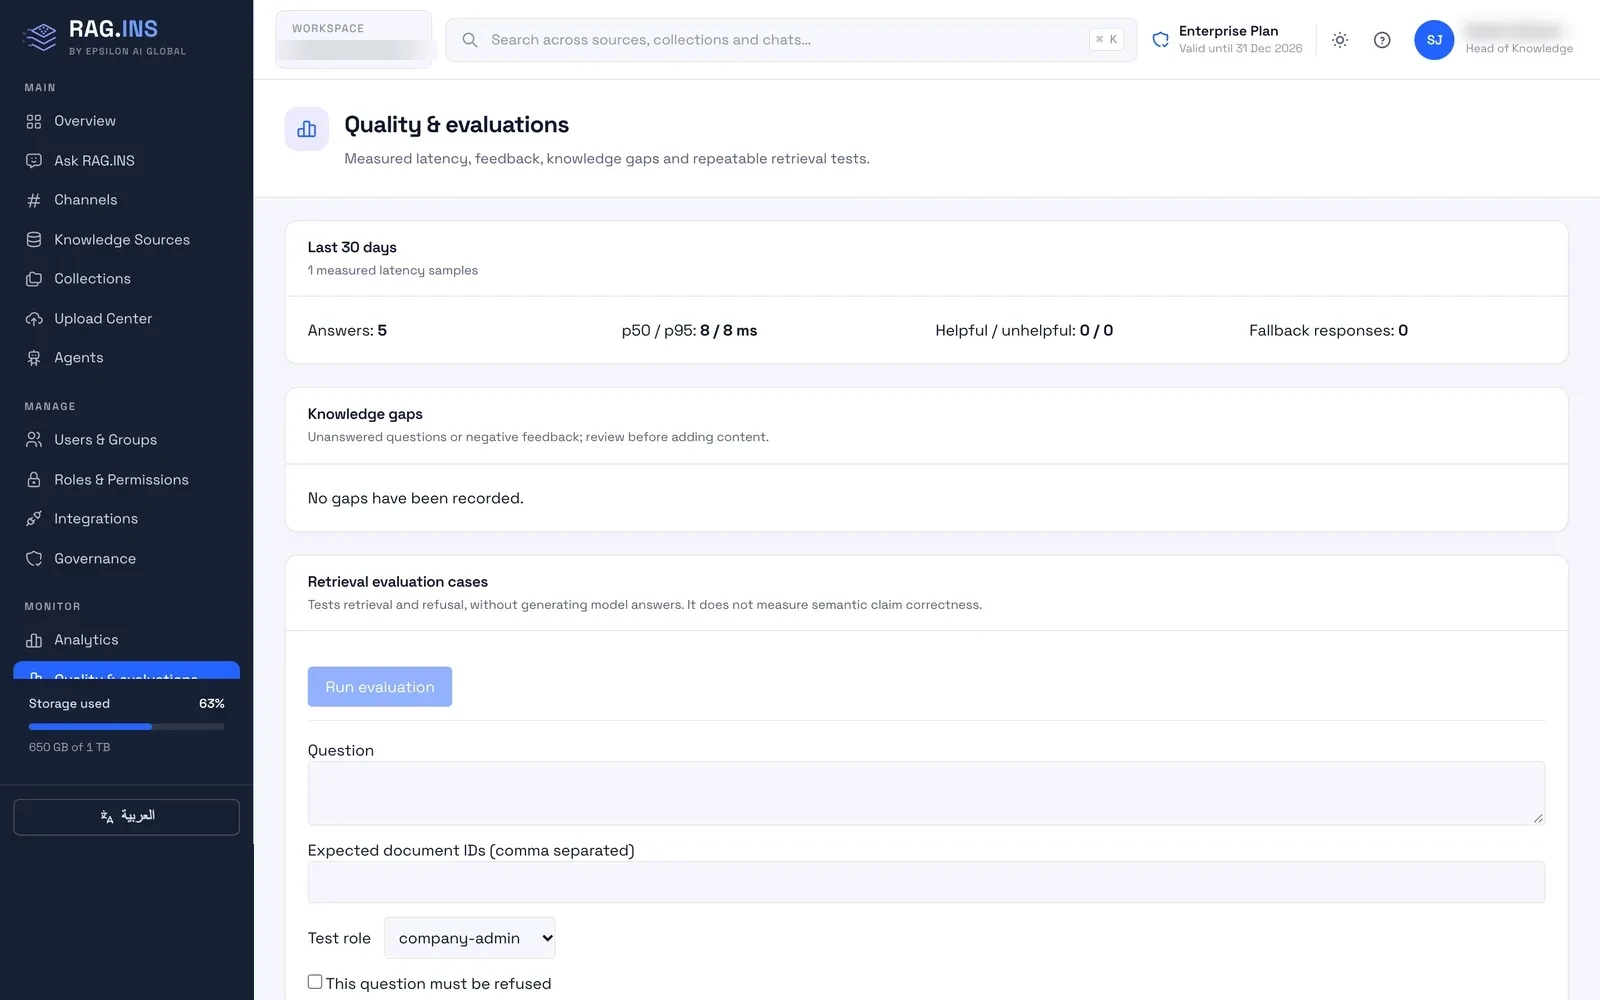Open the Test role dropdown
Viewport: 1600px width, 1000px height.
click(x=470, y=938)
